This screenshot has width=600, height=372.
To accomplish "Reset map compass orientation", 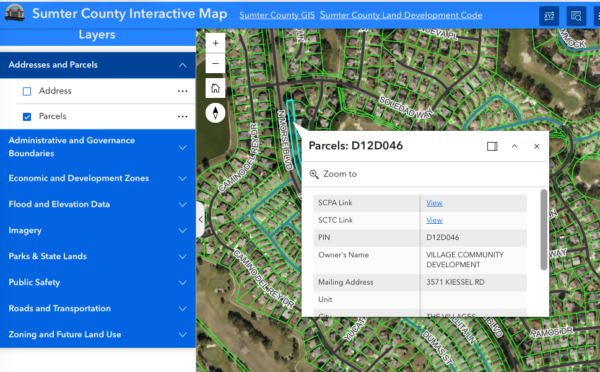I will (x=215, y=113).
